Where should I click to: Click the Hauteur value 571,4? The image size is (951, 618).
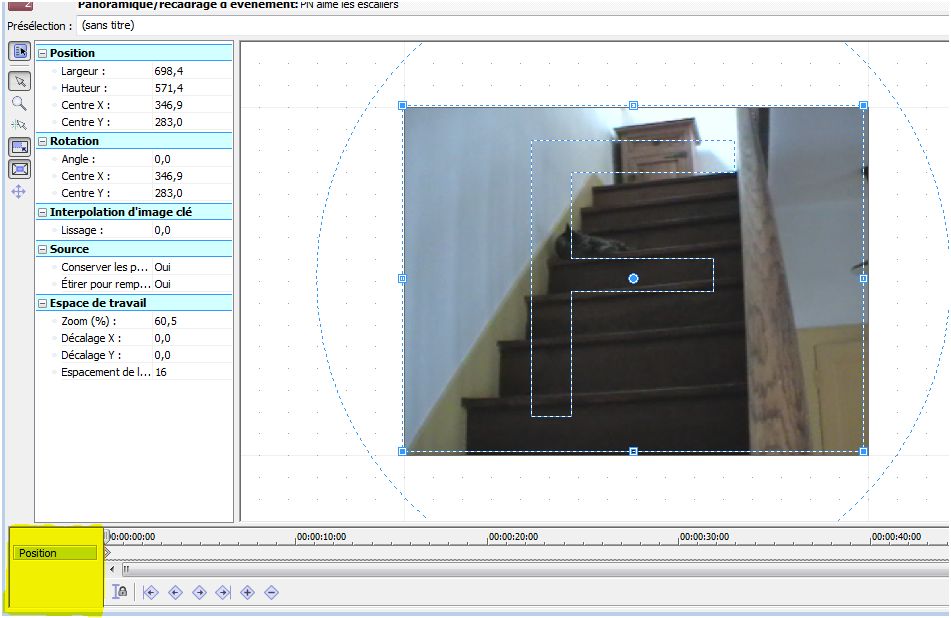click(x=169, y=88)
